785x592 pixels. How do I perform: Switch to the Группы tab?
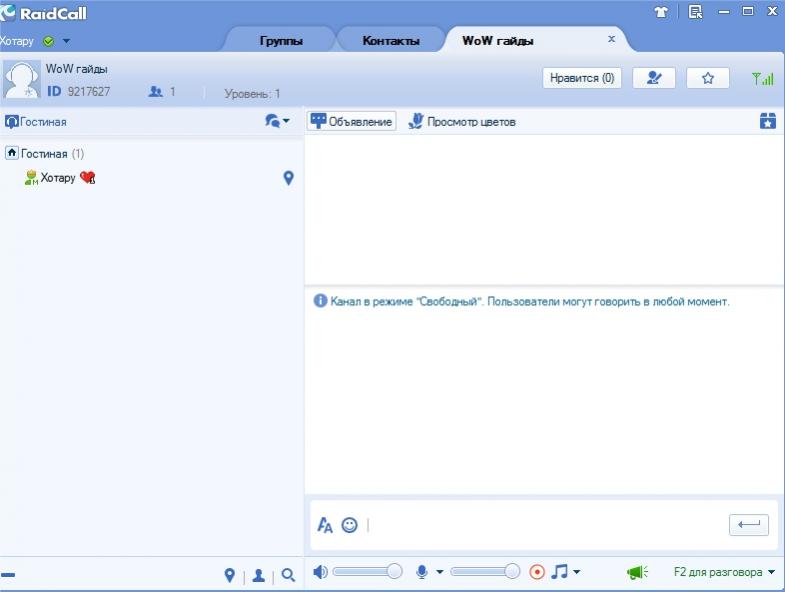(x=280, y=41)
